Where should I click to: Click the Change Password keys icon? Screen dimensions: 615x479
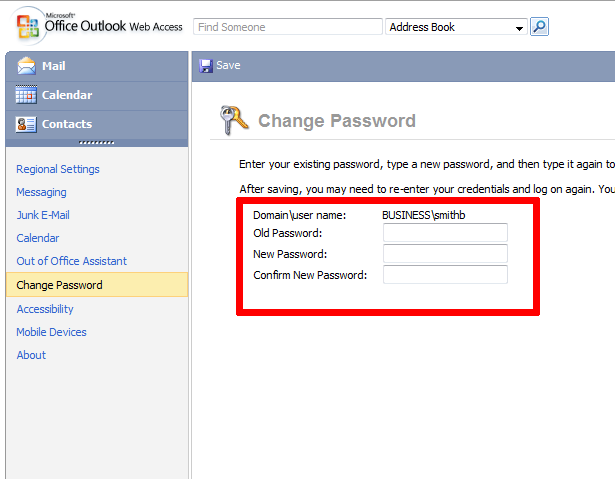pyautogui.click(x=234, y=120)
